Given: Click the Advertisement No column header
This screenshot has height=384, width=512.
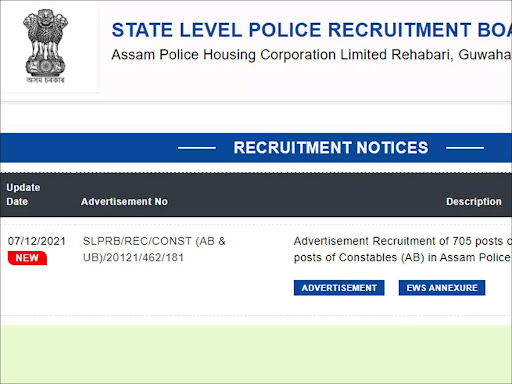Looking at the screenshot, I should (x=124, y=202).
